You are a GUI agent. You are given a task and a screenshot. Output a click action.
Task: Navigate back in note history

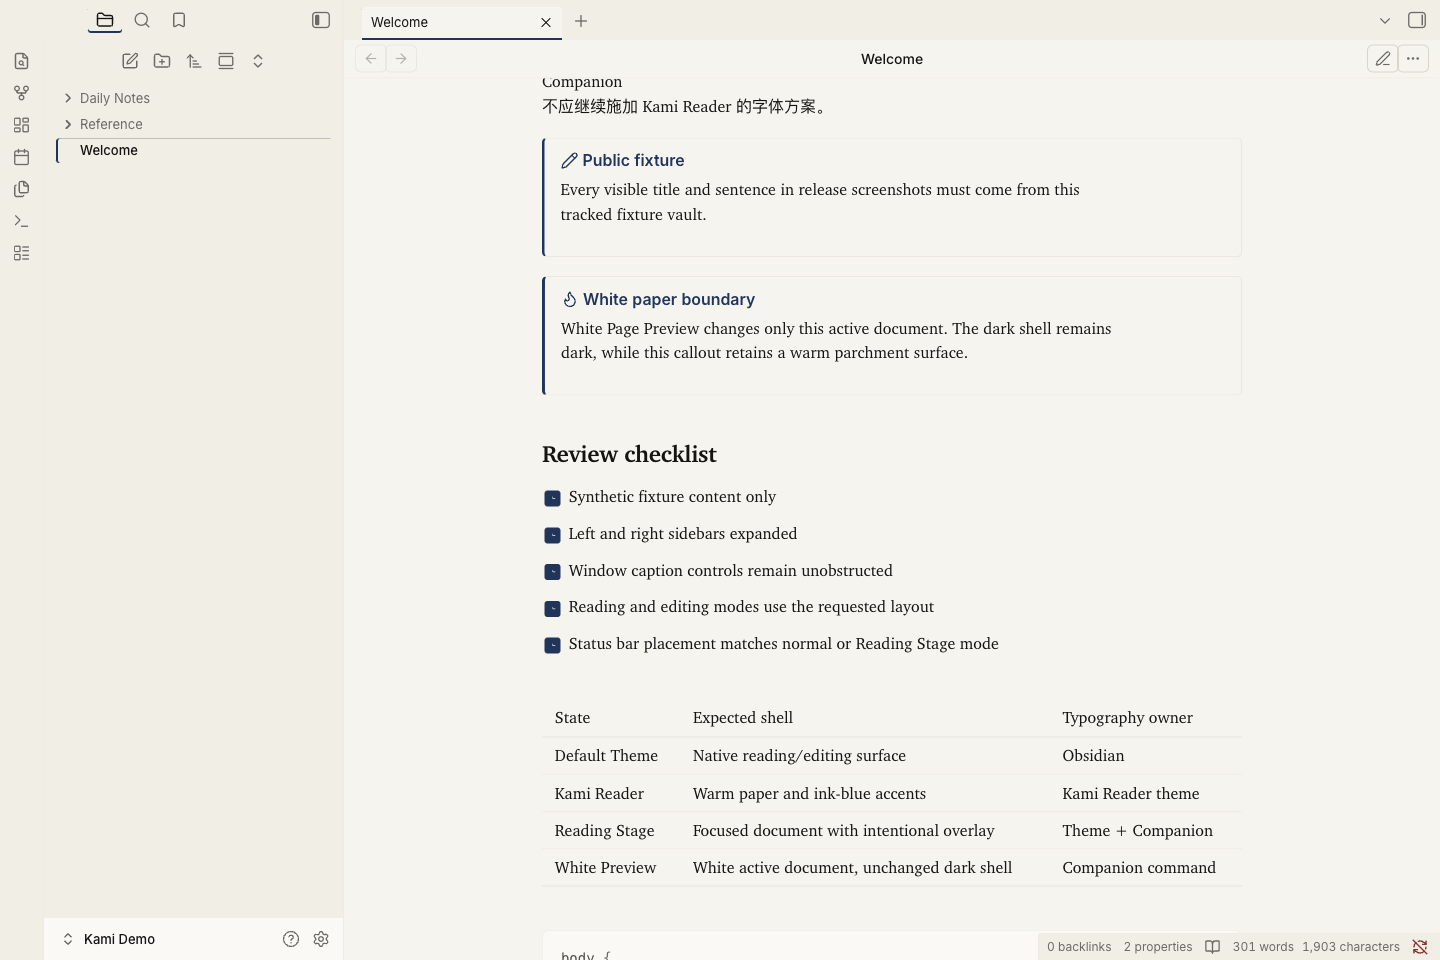(x=371, y=59)
